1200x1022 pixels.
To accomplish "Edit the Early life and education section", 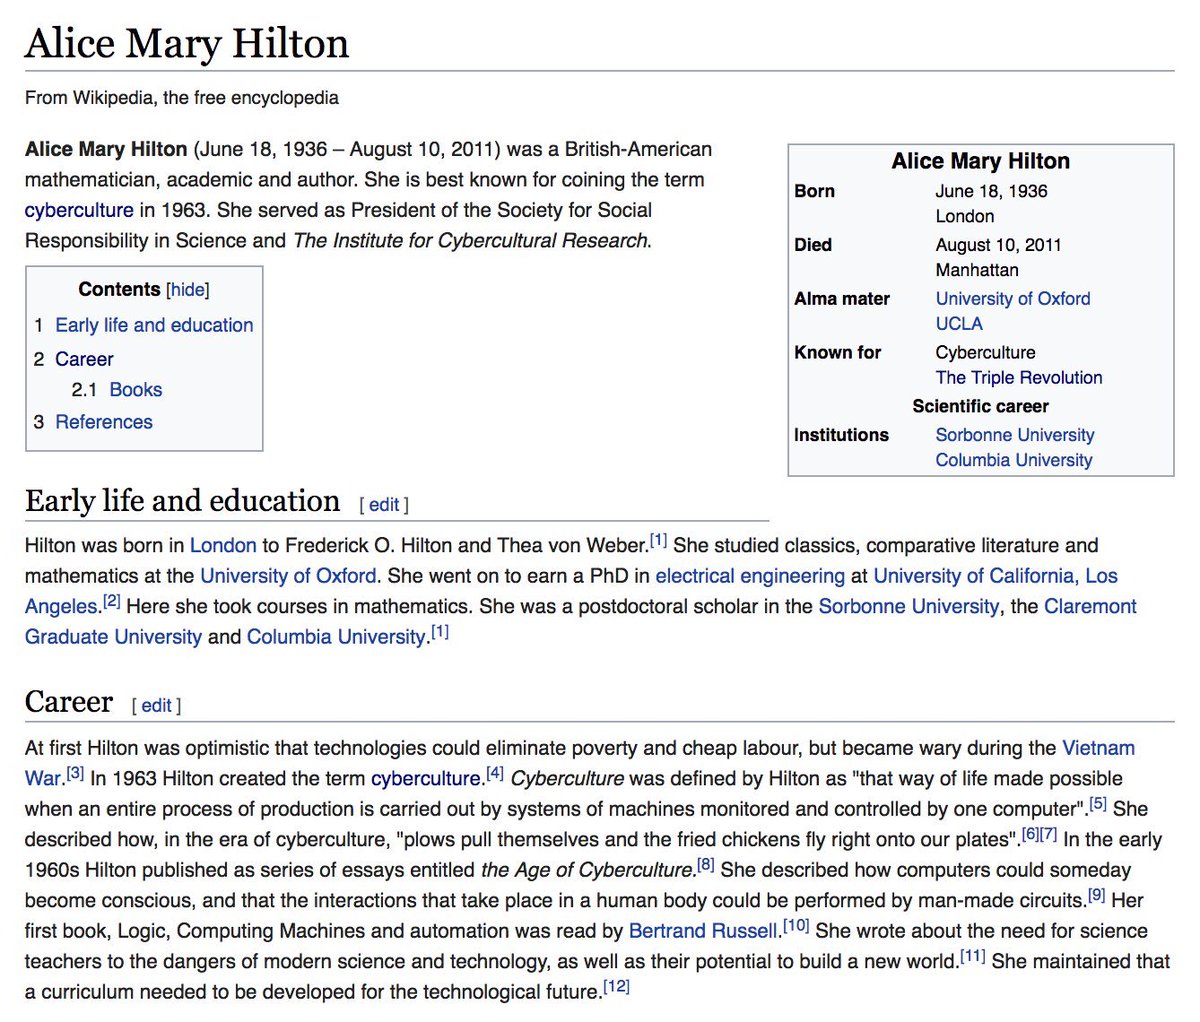I will (x=384, y=505).
